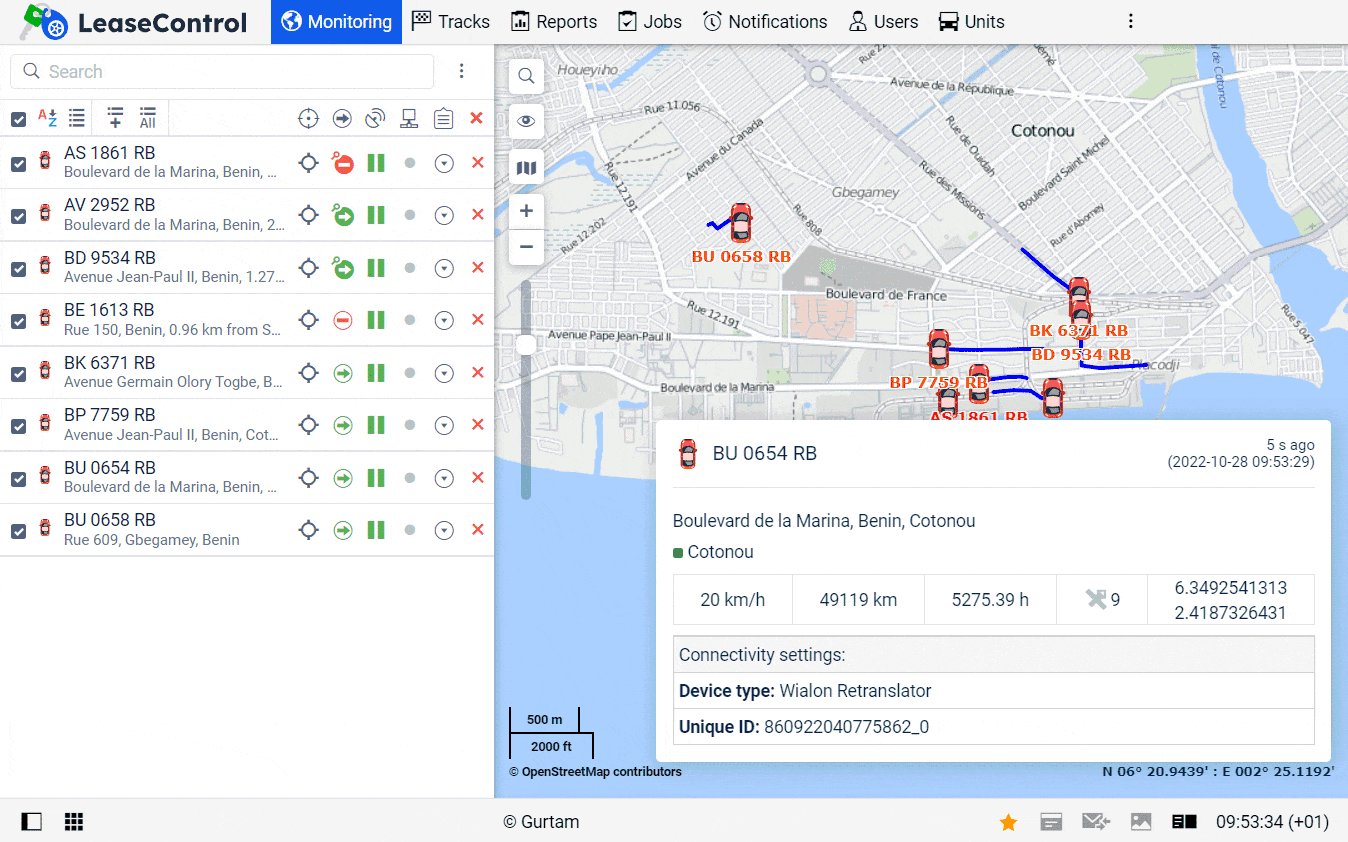The height and width of the screenshot is (842, 1348).
Task: Open BK 6371 RB row options dropdown
Action: coord(444,373)
